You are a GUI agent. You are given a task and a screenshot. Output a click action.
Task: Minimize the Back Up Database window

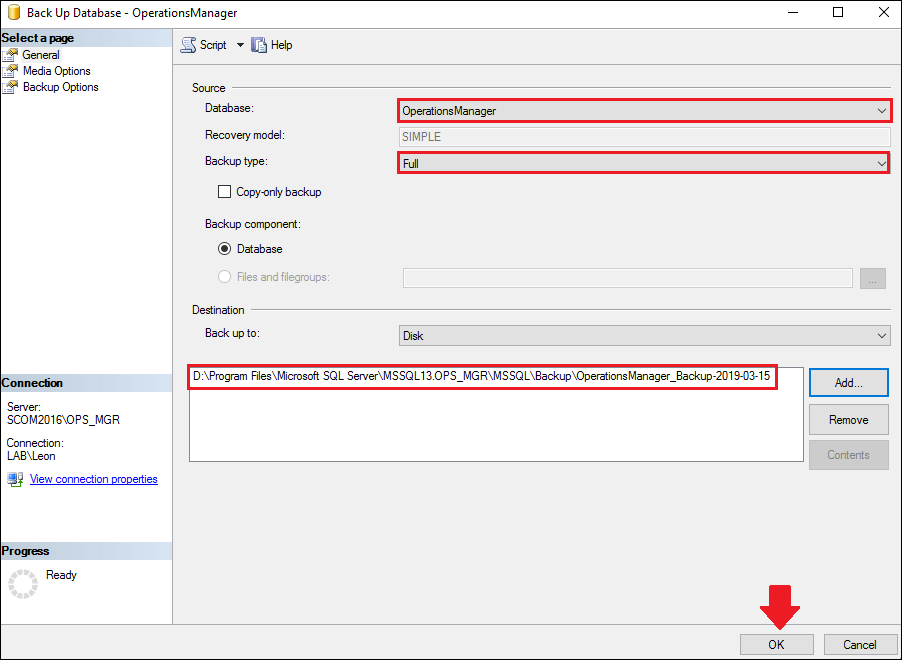793,12
